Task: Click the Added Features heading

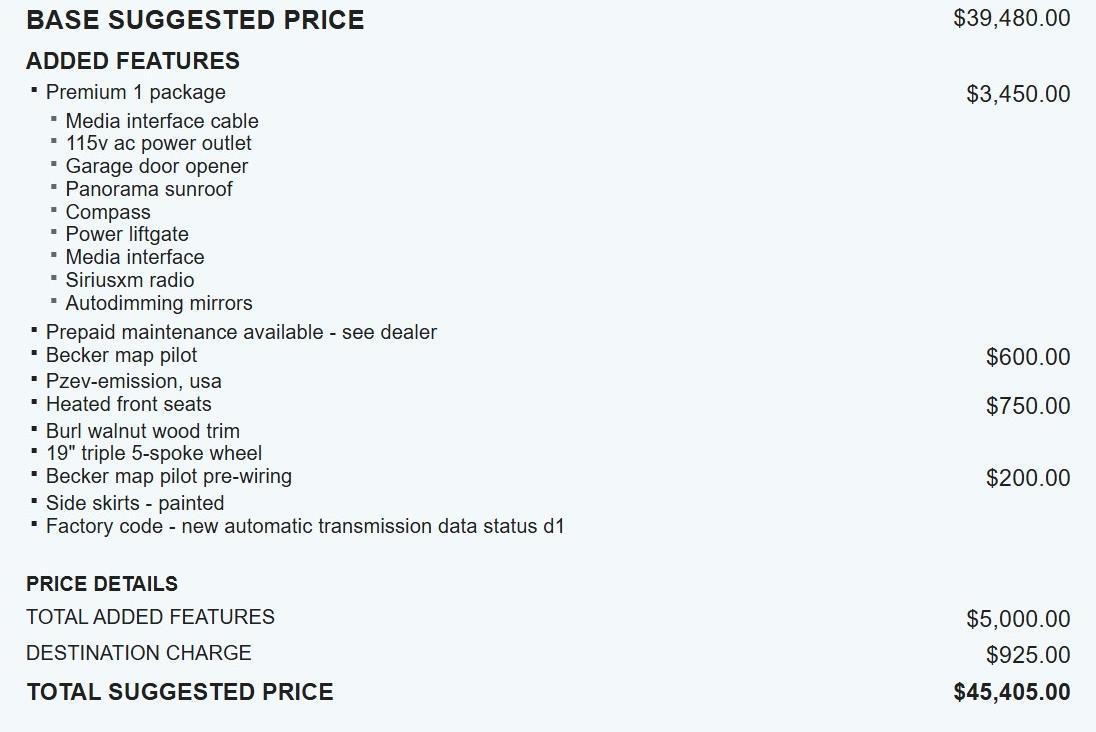Action: (133, 61)
